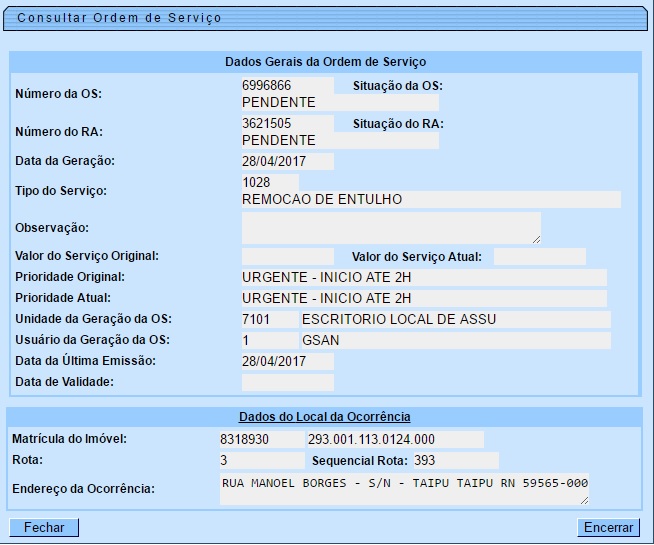Click the Matrícula do Imóvel field 8318930
The width and height of the screenshot is (654, 545).
(x=259, y=439)
